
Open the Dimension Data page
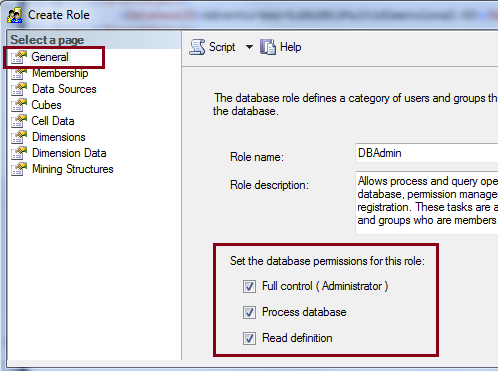69,153
